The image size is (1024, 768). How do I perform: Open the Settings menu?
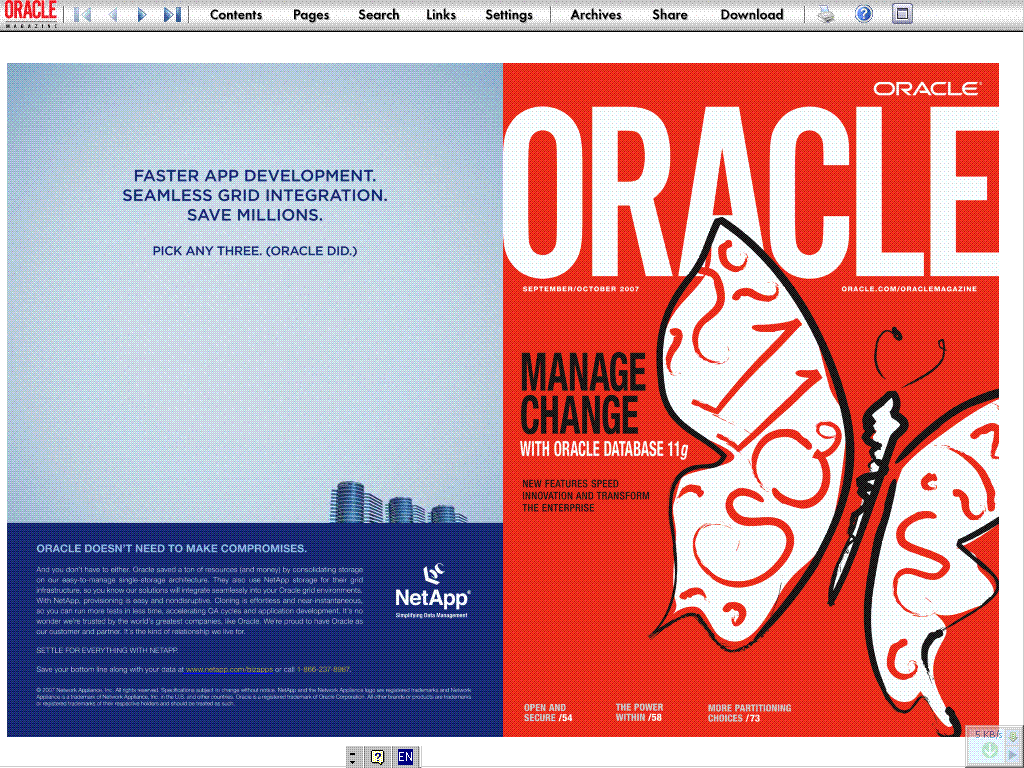point(509,15)
